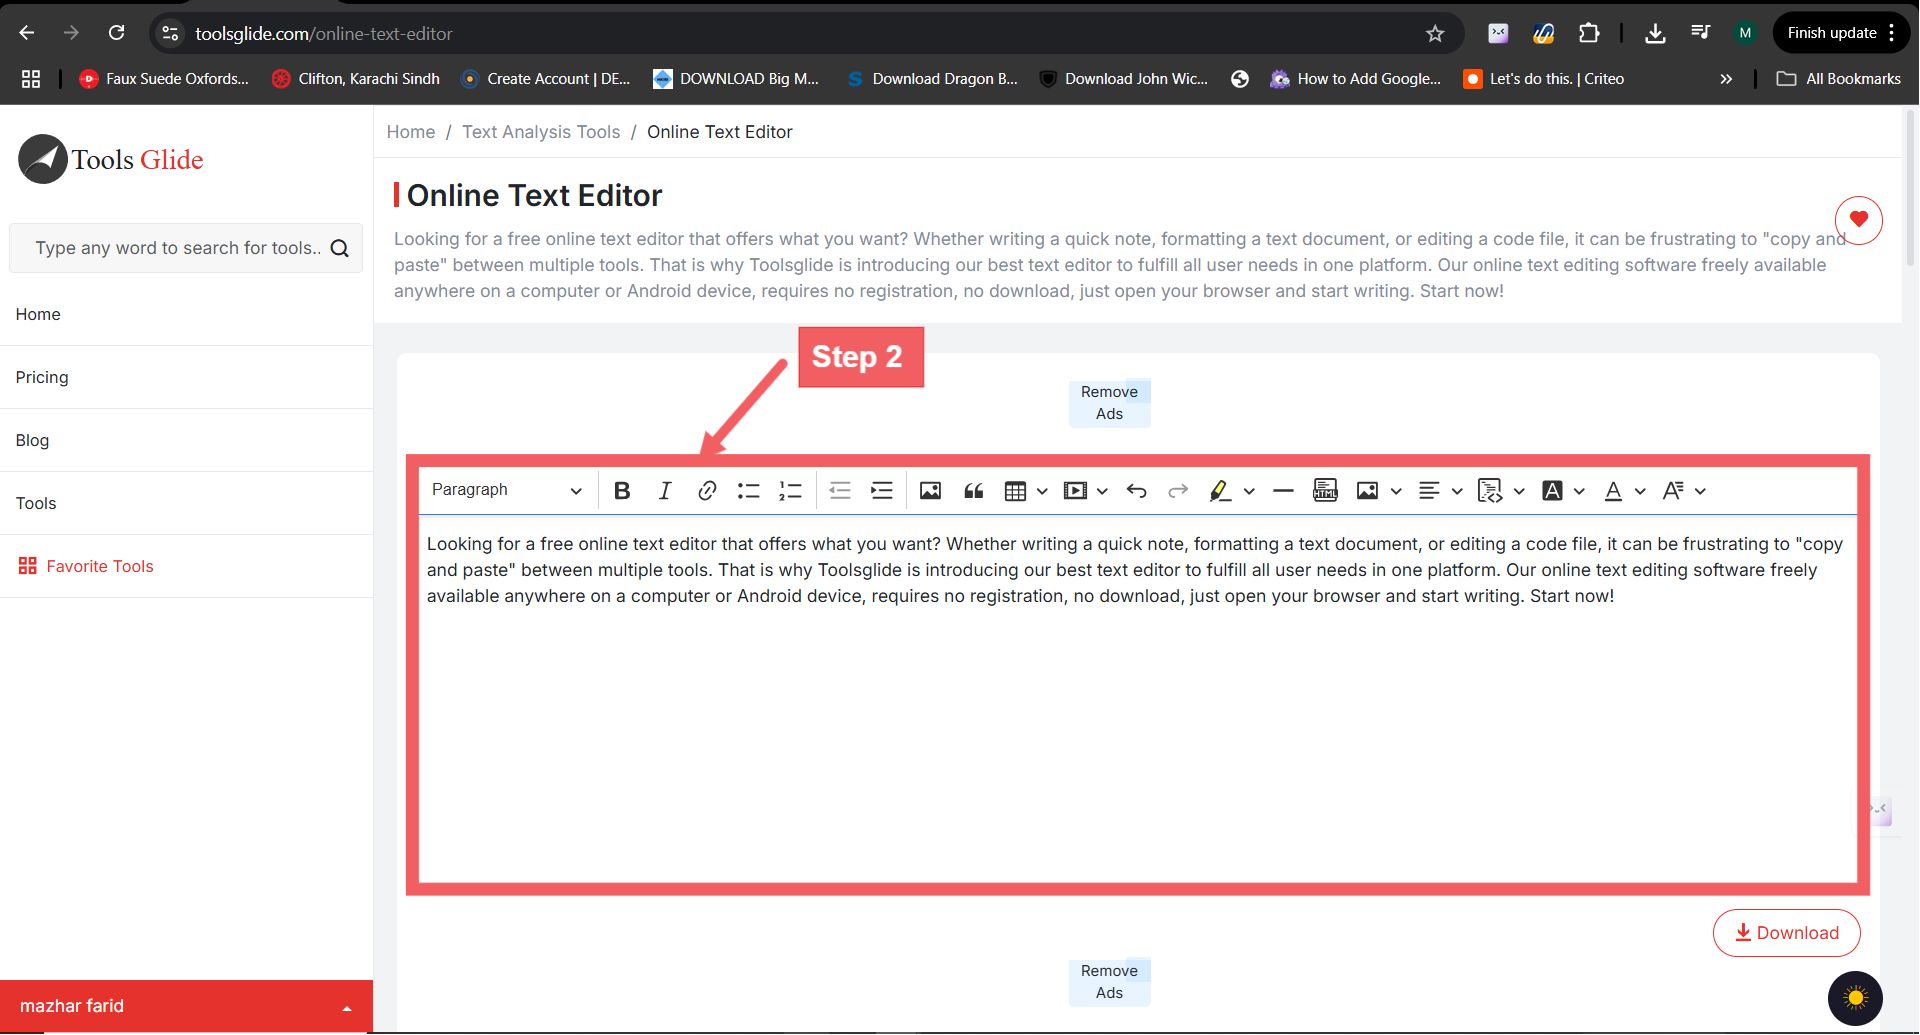
Task: Select the bulleted list icon
Action: 748,490
